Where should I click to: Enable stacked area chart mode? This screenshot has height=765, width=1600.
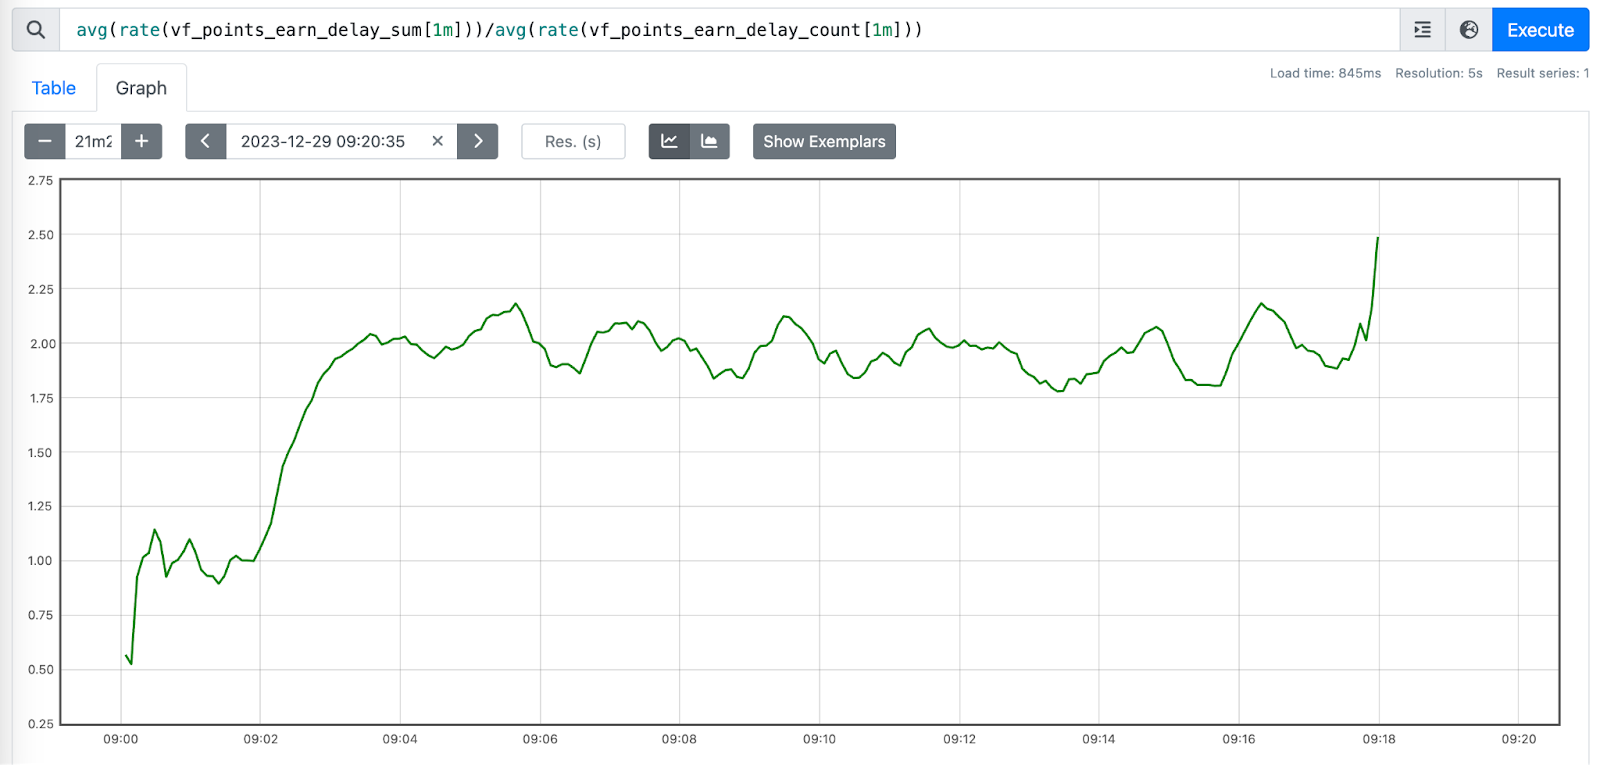pos(709,141)
